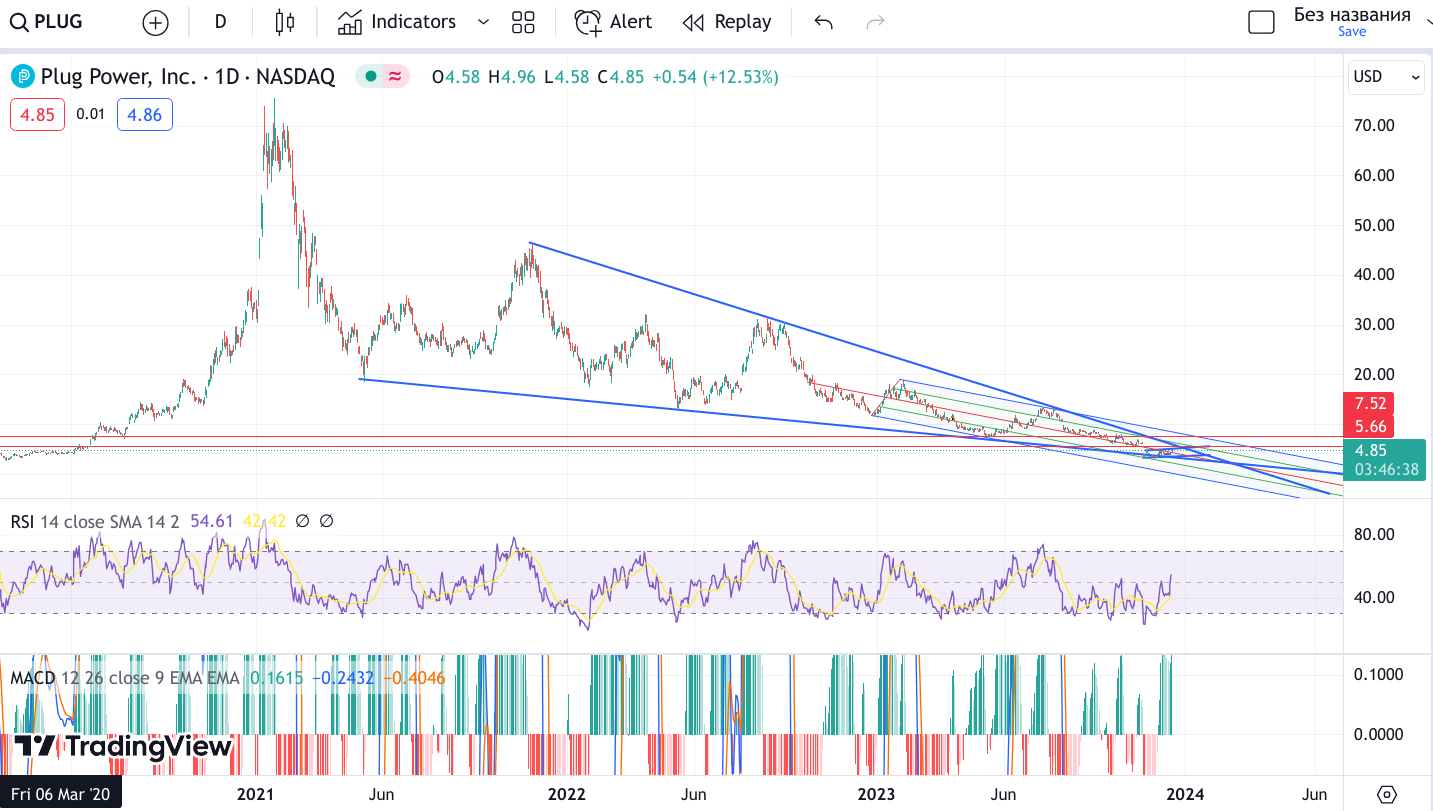Click RSI value 54.61

(210, 521)
